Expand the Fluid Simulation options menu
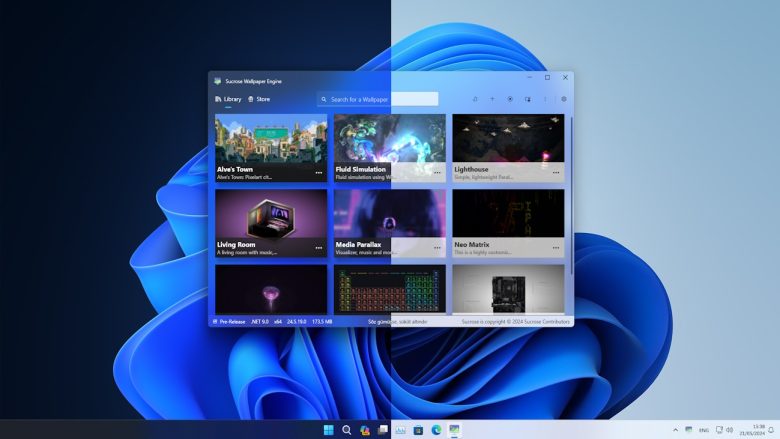 pyautogui.click(x=437, y=173)
